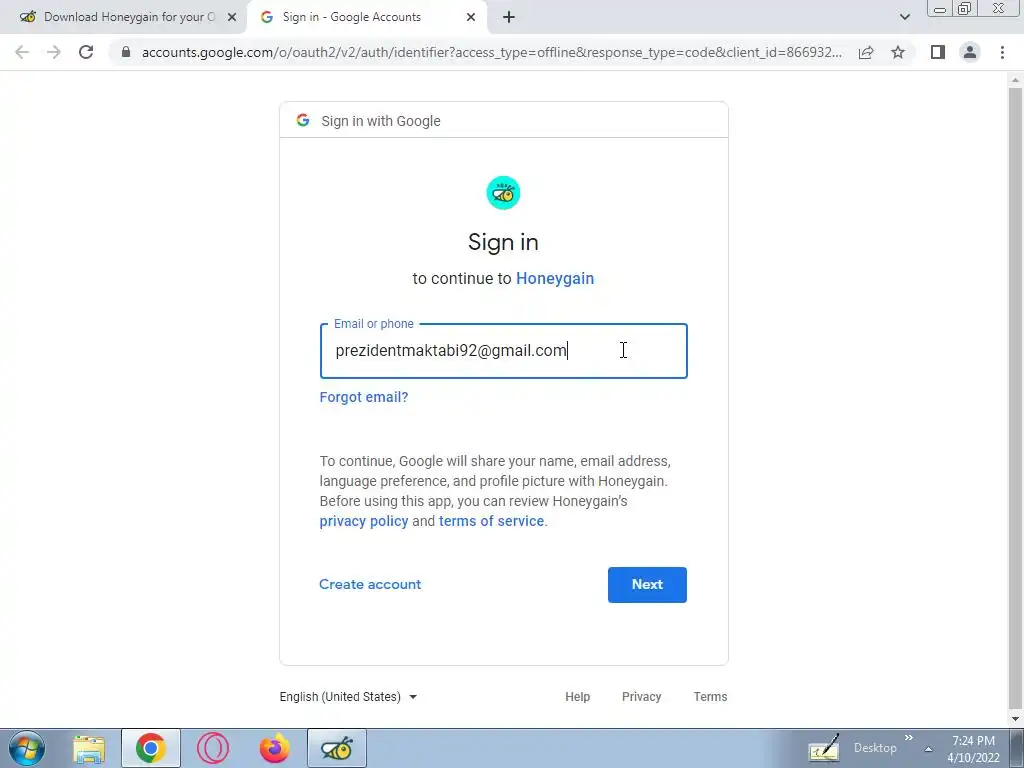Screen dimensions: 1024x768
Task: Bookmark this page with the star icon
Action: (x=898, y=52)
